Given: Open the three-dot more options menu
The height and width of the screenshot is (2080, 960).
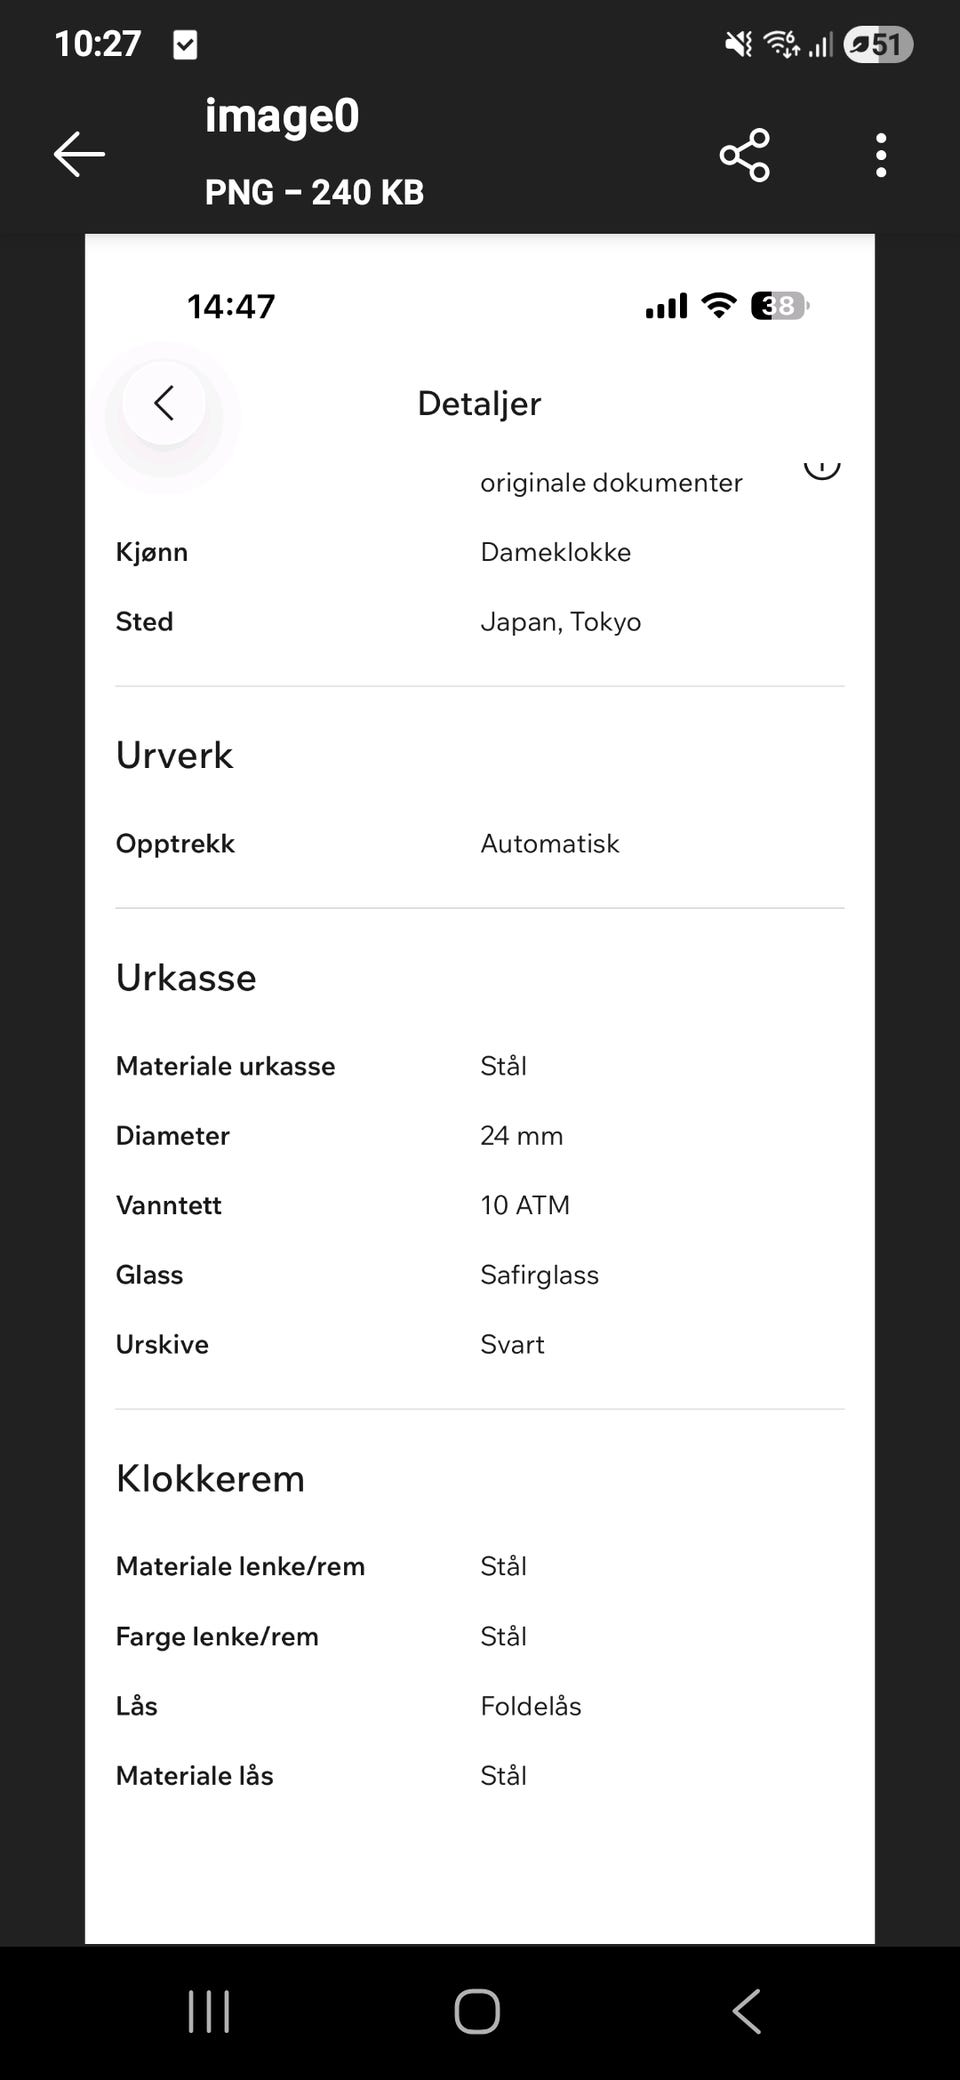Looking at the screenshot, I should click(x=881, y=155).
